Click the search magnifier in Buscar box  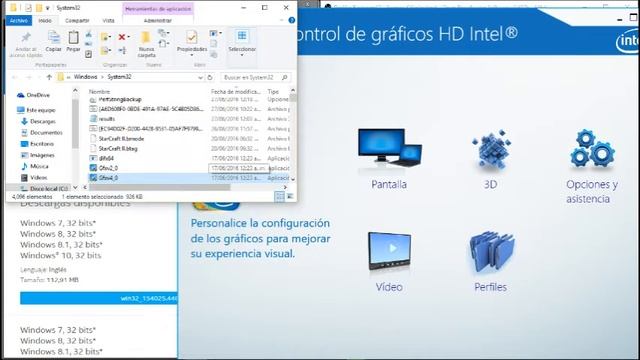coord(284,77)
